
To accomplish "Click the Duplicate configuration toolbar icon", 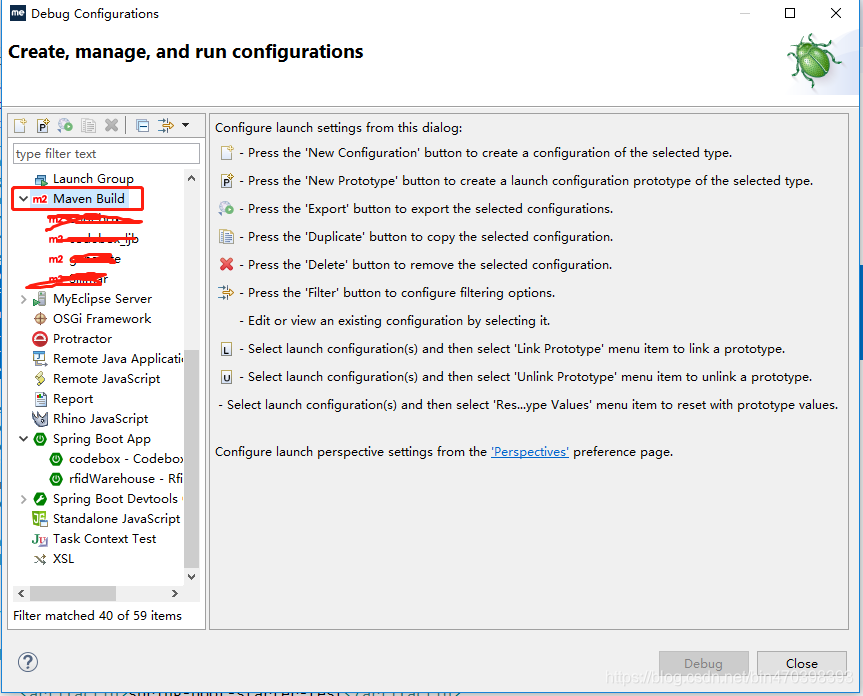I will (x=88, y=125).
